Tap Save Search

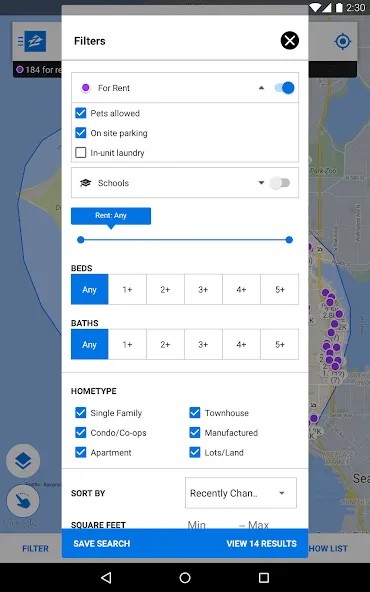click(x=102, y=544)
